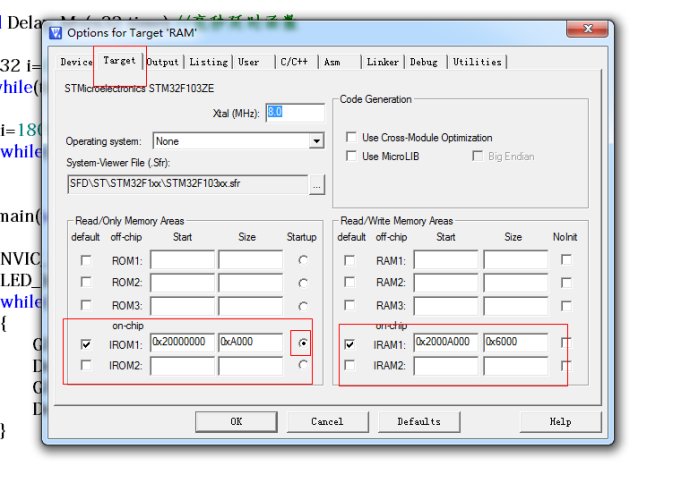Select the IROM1 Startup radio button

pyautogui.click(x=303, y=343)
